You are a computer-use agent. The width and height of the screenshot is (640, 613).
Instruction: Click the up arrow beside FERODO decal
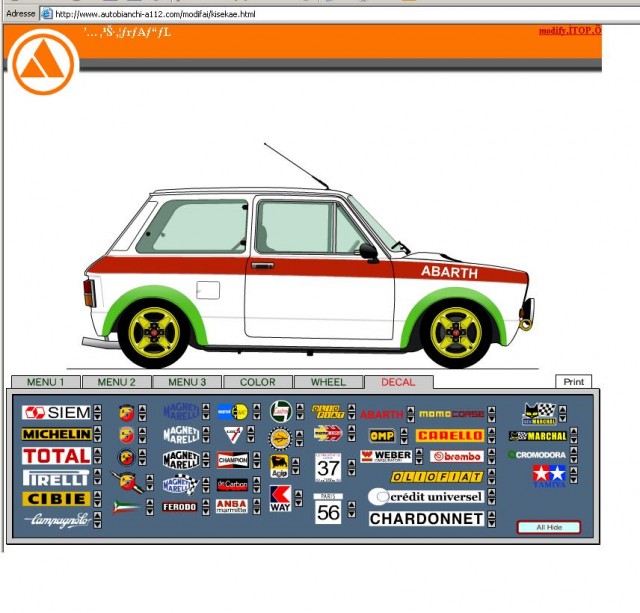205,503
